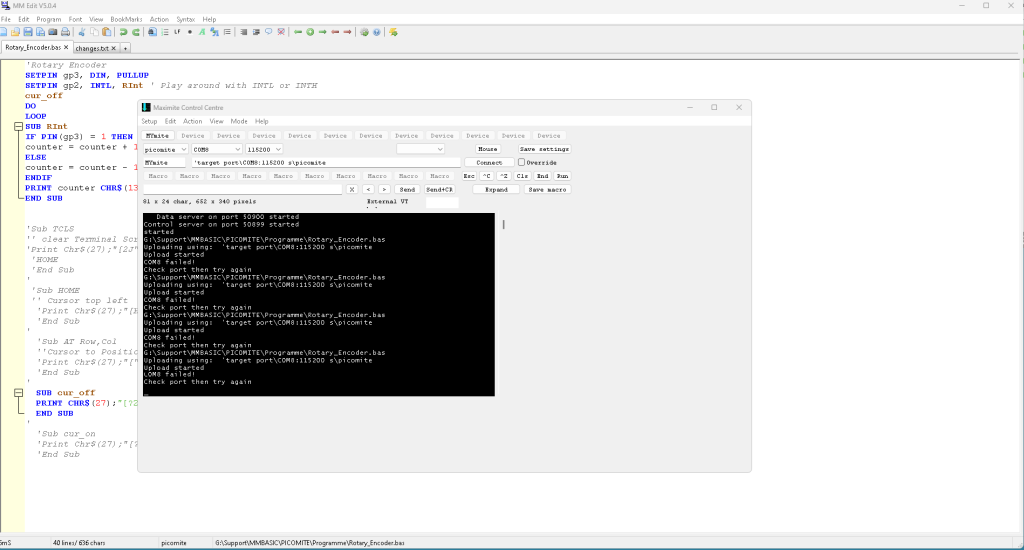
Task: Open the picomite device type dropdown
Action: pos(183,149)
